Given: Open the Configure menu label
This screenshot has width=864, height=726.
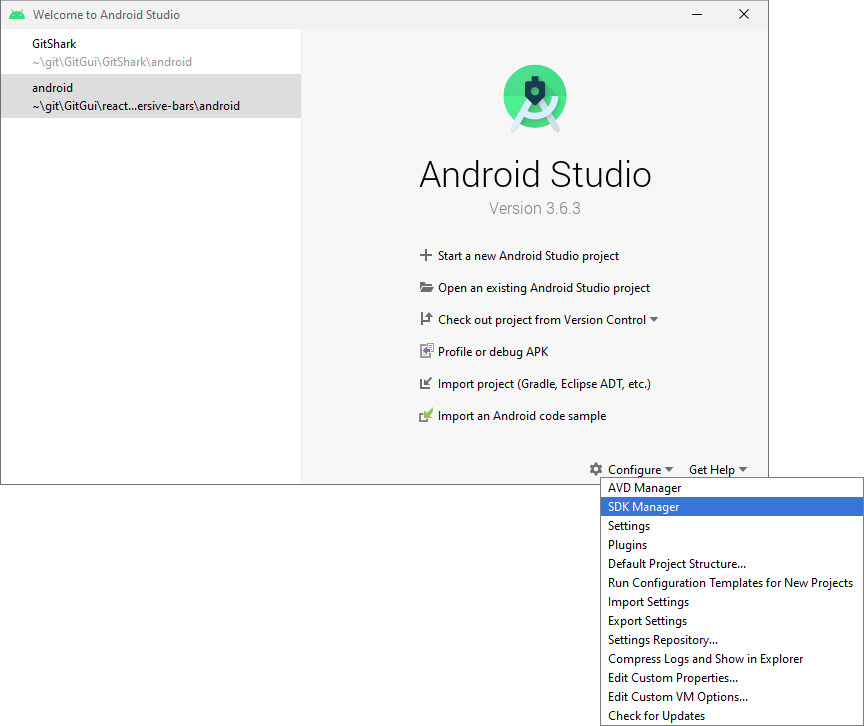Looking at the screenshot, I should tap(634, 469).
